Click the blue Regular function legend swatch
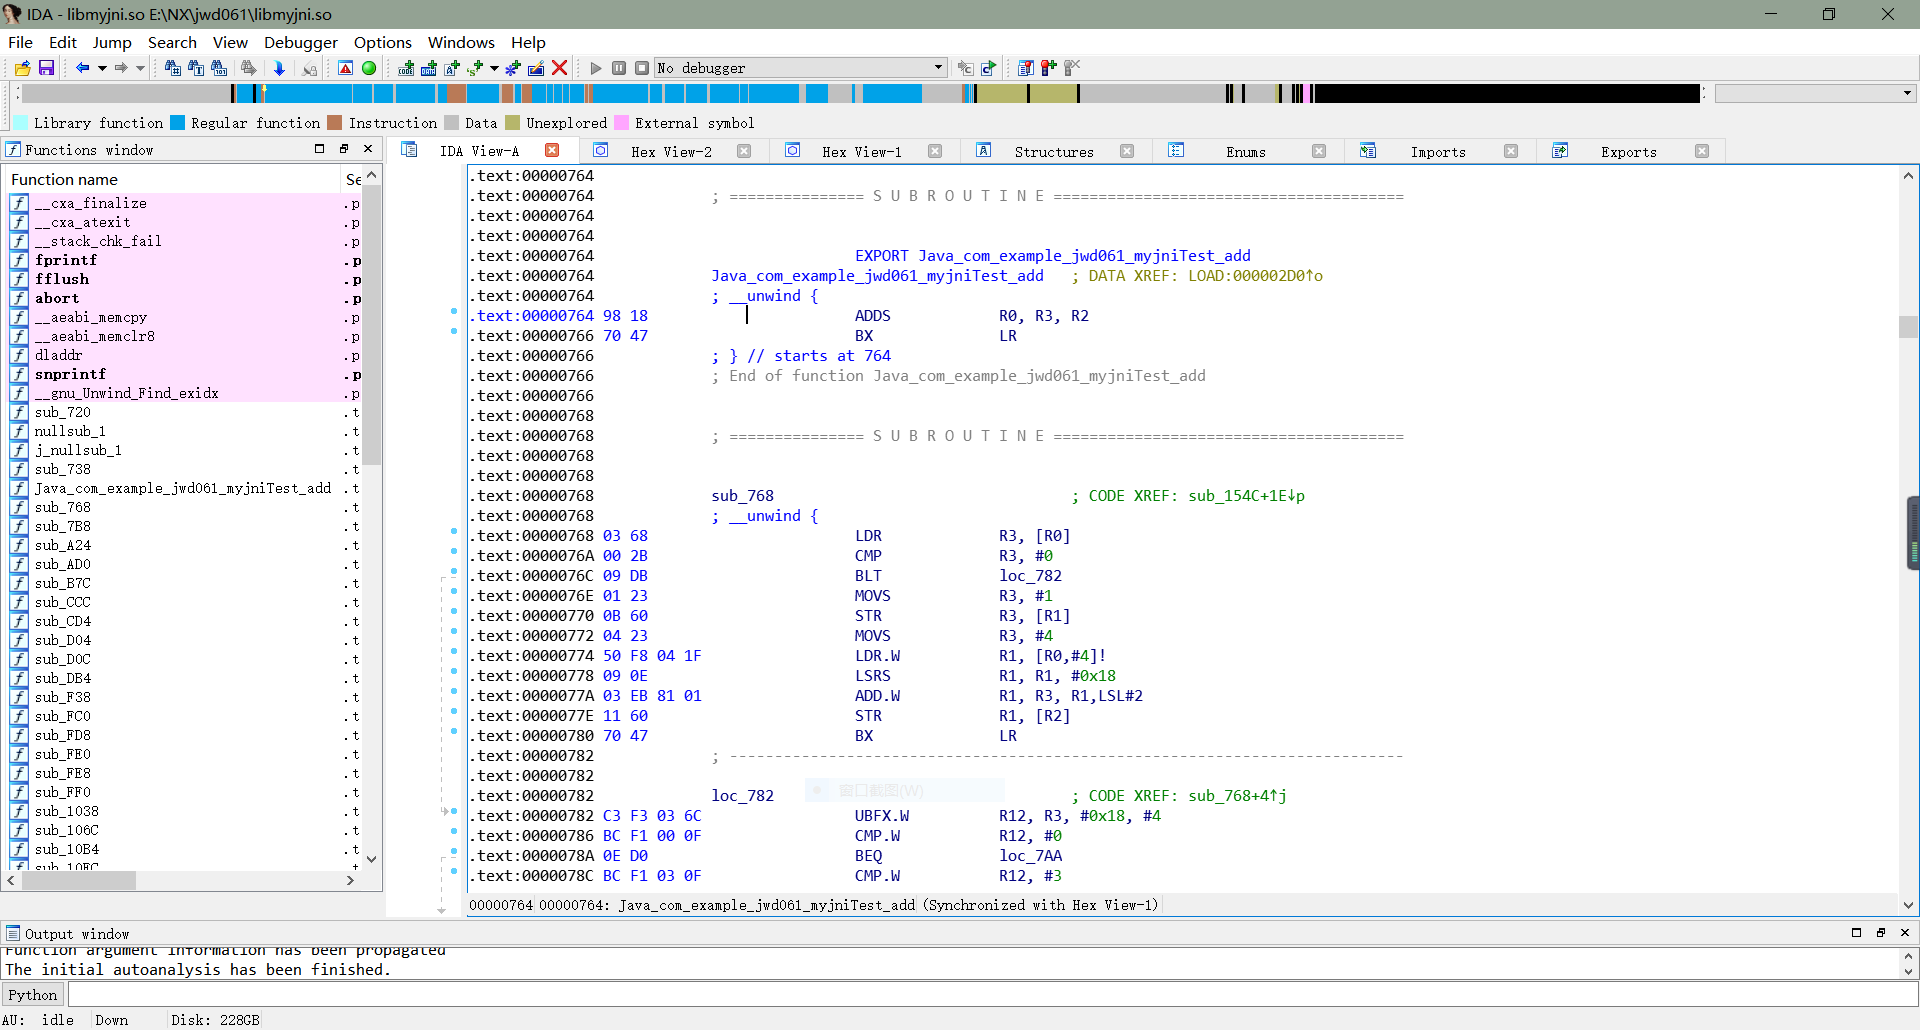The height and width of the screenshot is (1030, 1920). [178, 123]
